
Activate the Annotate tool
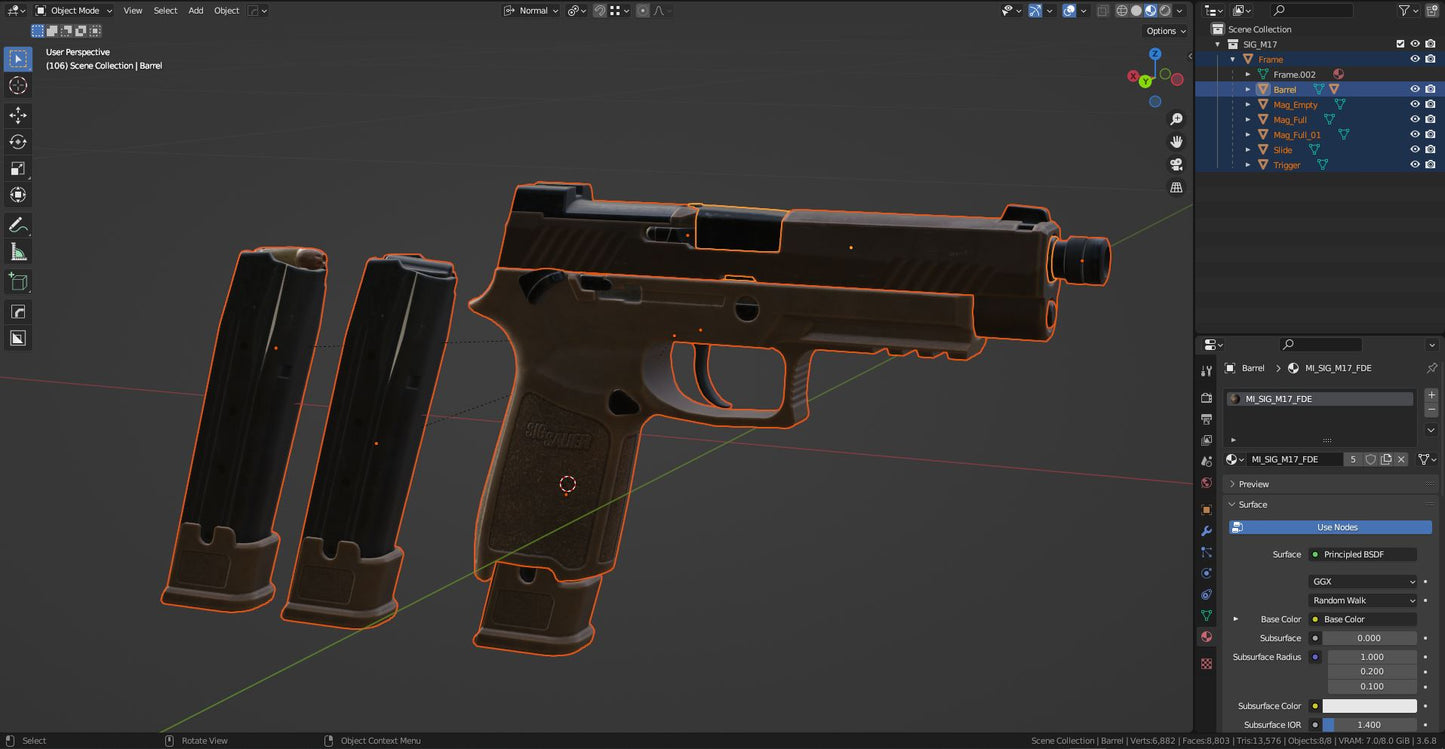pos(18,225)
